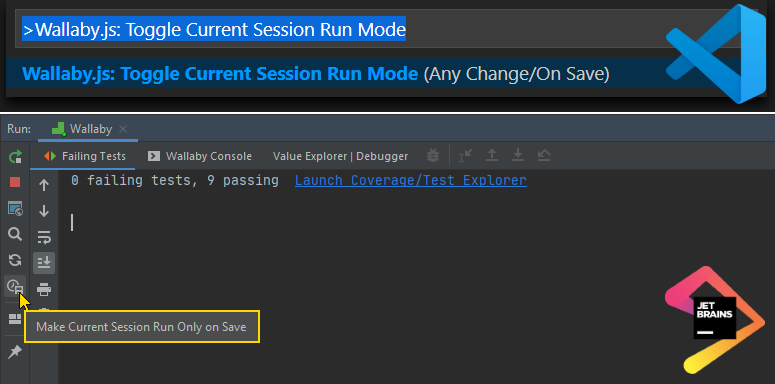The image size is (775, 384).
Task: Open the Launch Coverage/Test Explorer link
Action: (411, 181)
